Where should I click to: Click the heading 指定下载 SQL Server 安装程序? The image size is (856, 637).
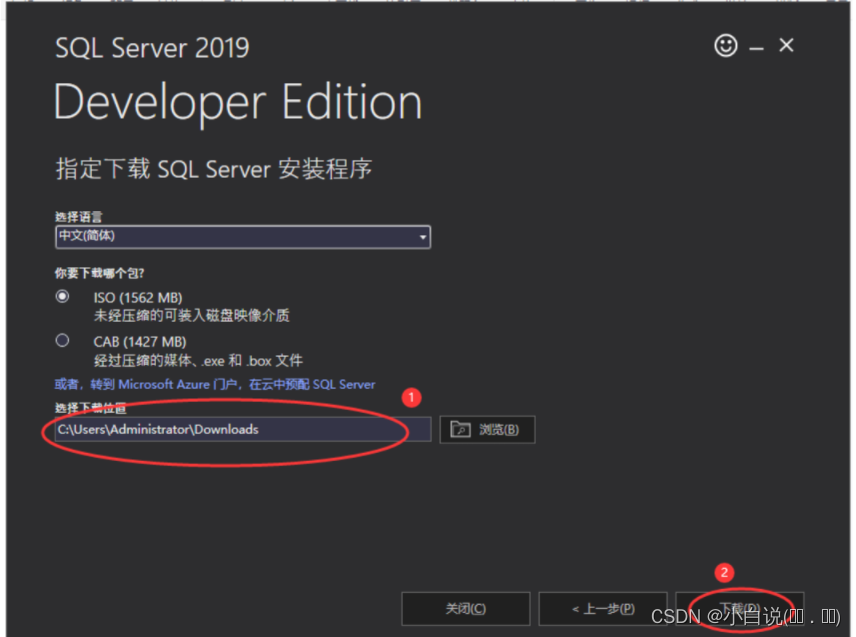pyautogui.click(x=213, y=169)
